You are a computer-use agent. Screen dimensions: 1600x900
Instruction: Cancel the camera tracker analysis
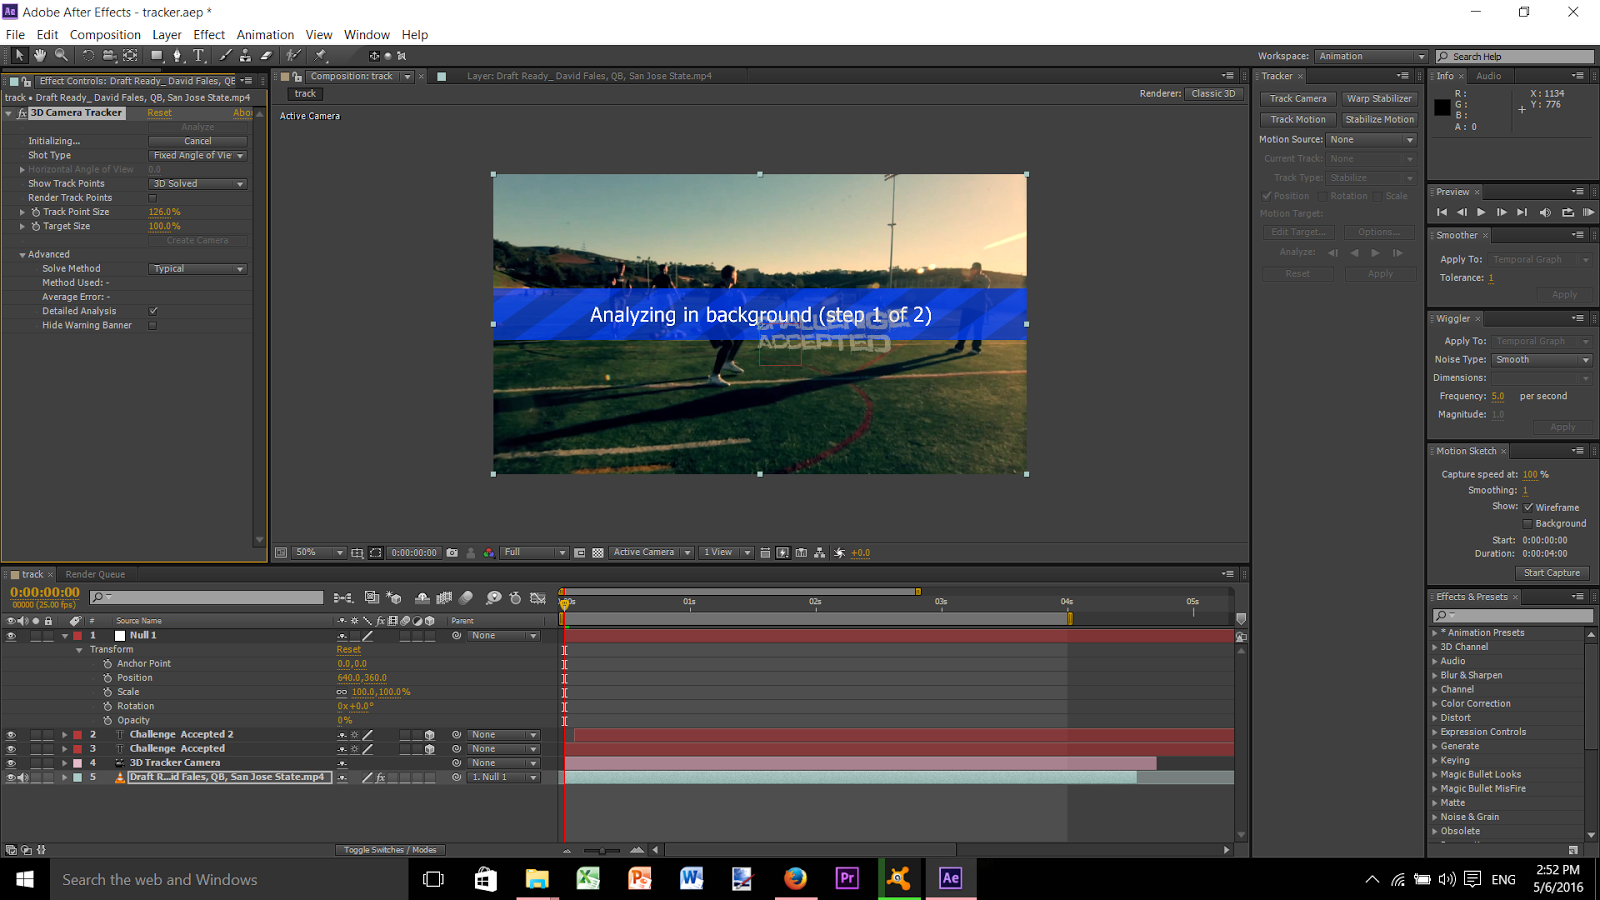tap(198, 141)
